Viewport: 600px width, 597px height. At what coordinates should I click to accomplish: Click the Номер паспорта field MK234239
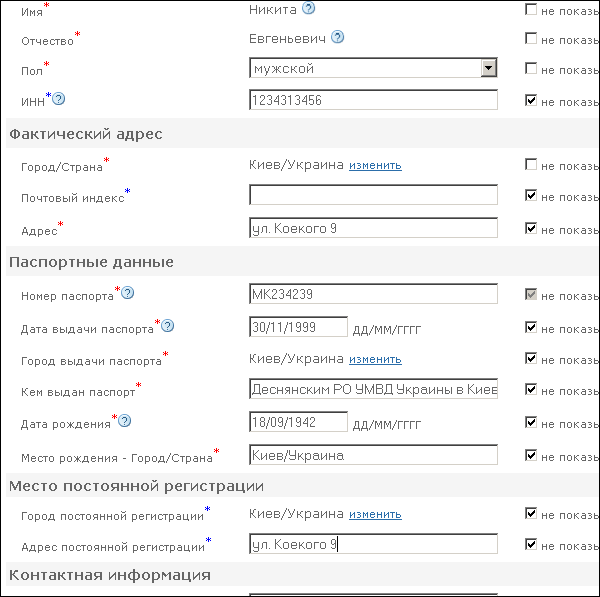373,294
